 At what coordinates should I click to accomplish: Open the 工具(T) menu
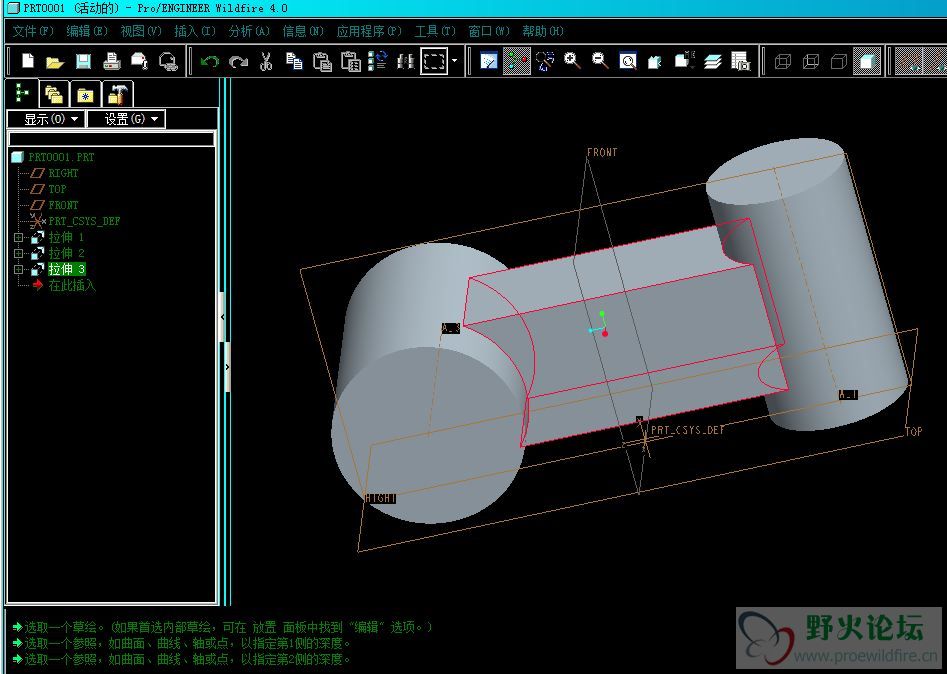(435, 31)
